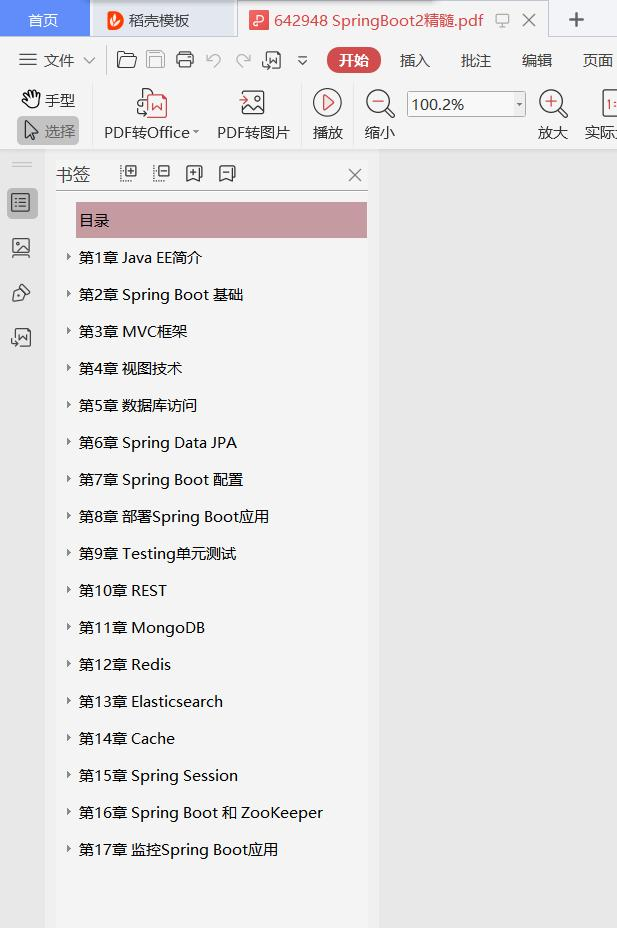Switch to the 插入 ribbon tab
Viewport: 617px width, 928px height.
click(415, 60)
